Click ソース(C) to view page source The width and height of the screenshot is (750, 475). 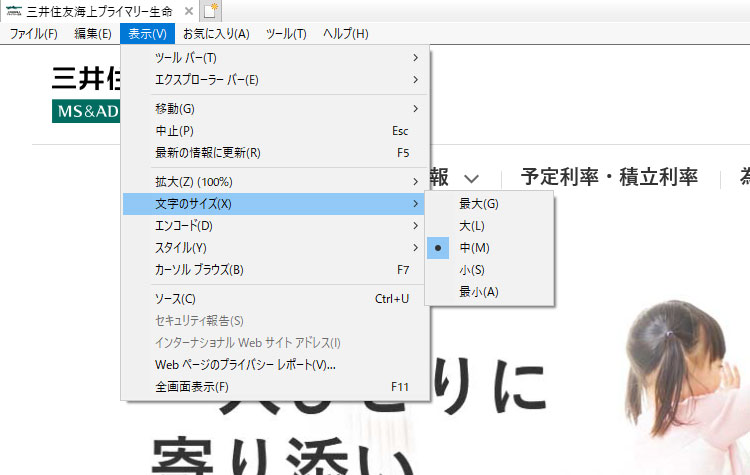(176, 299)
